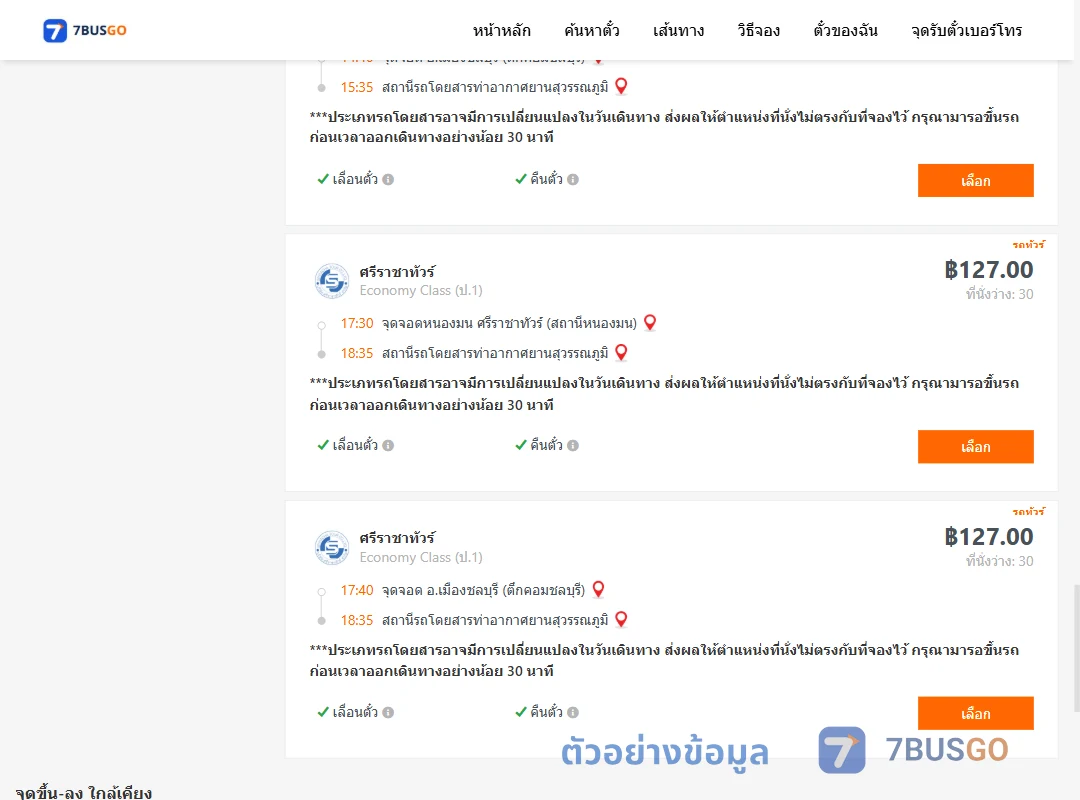Click map pin beside 17:40 ตึกคอมชลบุรี stop

pos(599,589)
